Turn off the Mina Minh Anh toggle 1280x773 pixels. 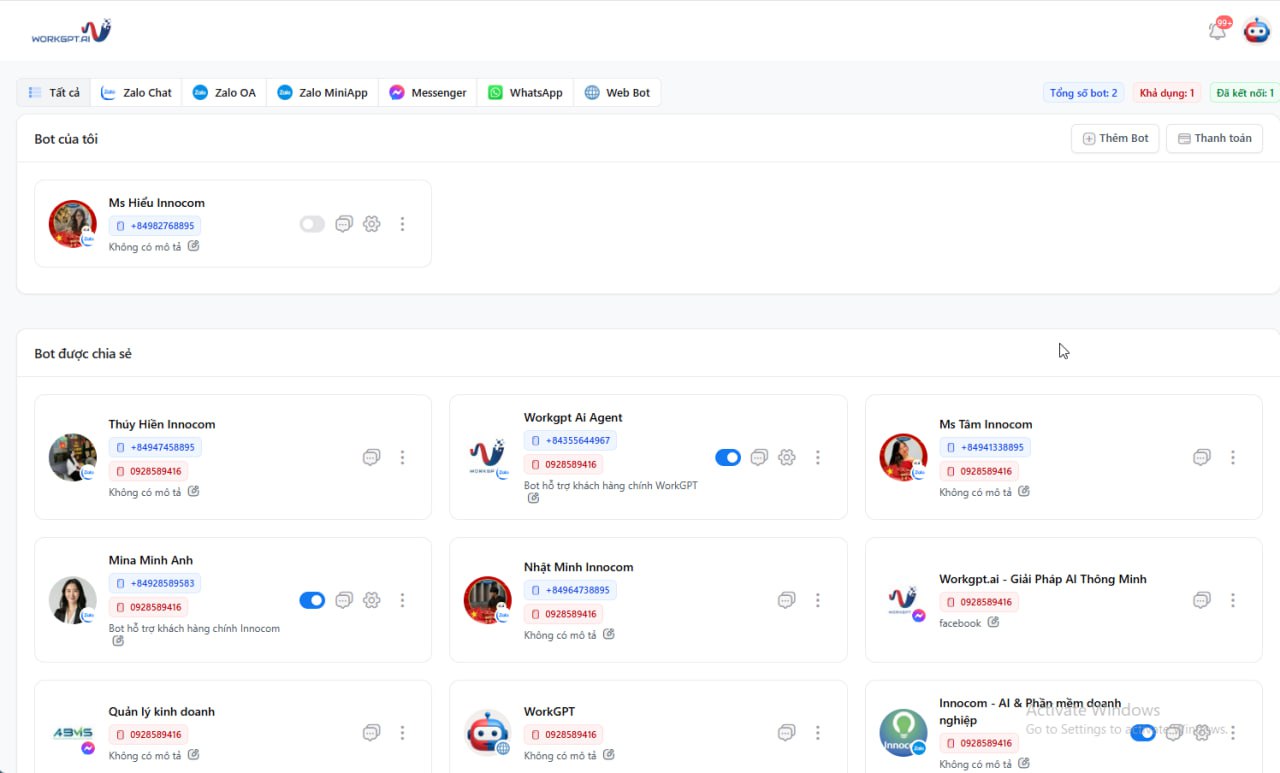[312, 600]
